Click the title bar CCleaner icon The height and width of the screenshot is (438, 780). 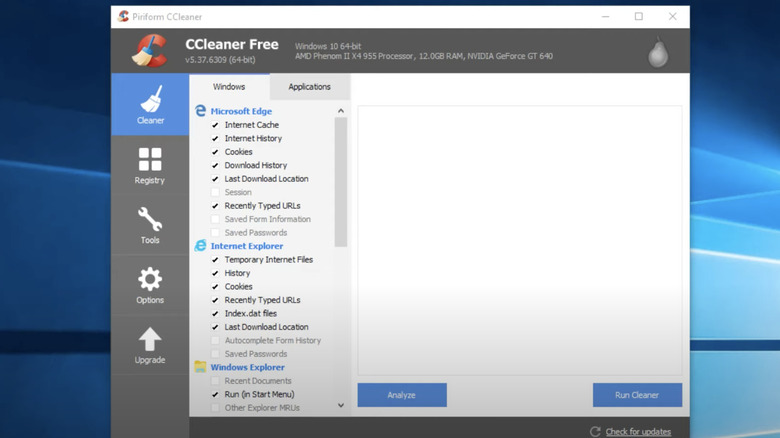click(x=123, y=16)
